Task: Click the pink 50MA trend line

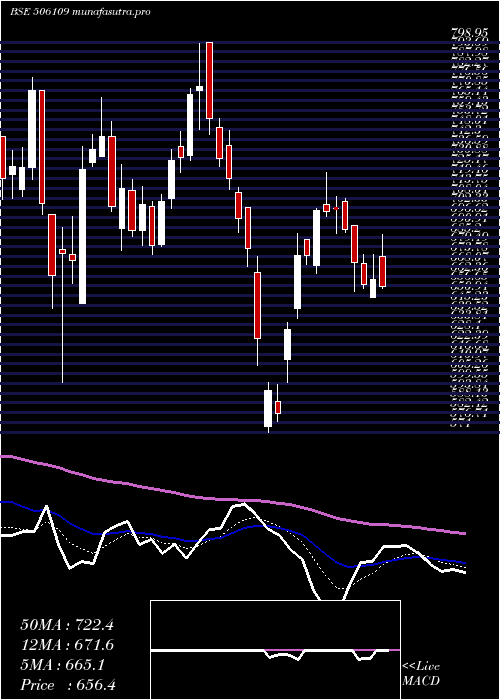Action: click(x=233, y=500)
